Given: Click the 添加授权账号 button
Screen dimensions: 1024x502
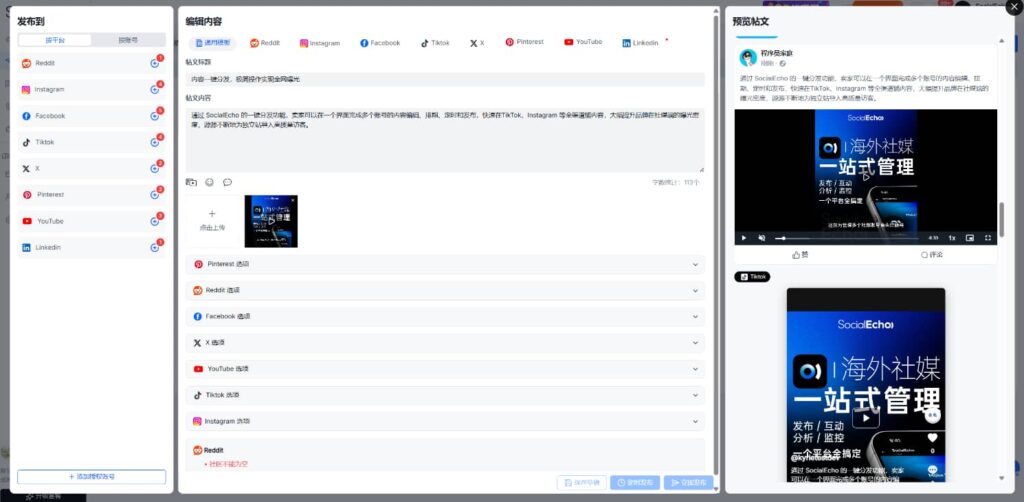Looking at the screenshot, I should [91, 477].
